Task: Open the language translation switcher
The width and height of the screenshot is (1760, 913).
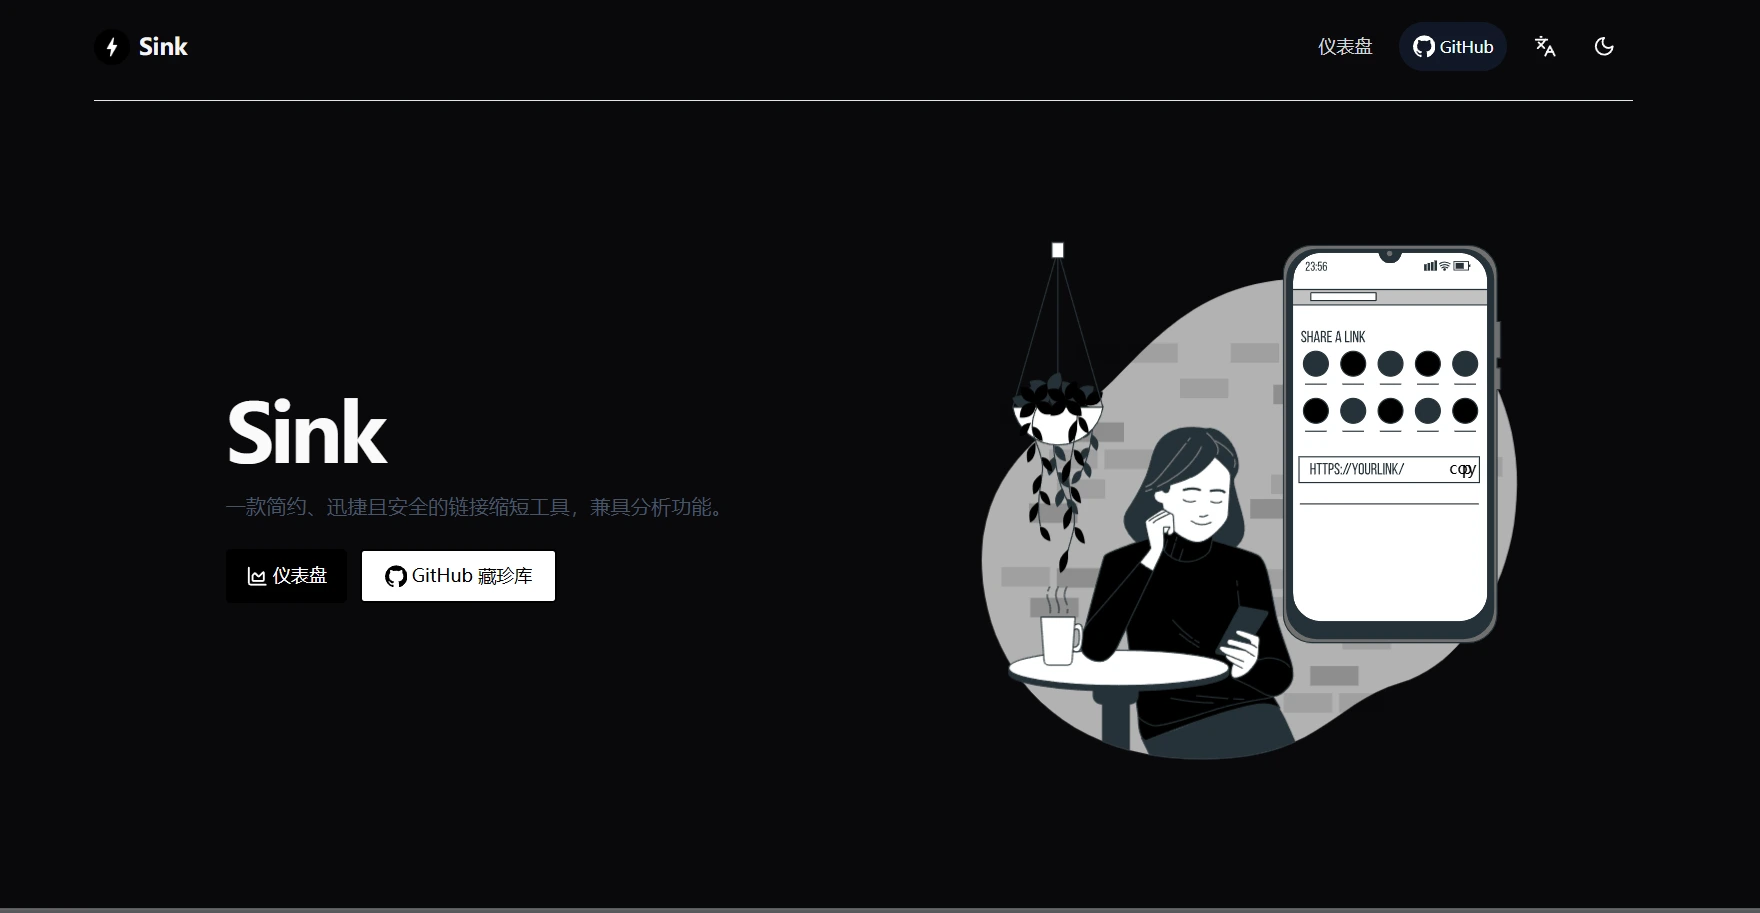Action: click(x=1545, y=47)
